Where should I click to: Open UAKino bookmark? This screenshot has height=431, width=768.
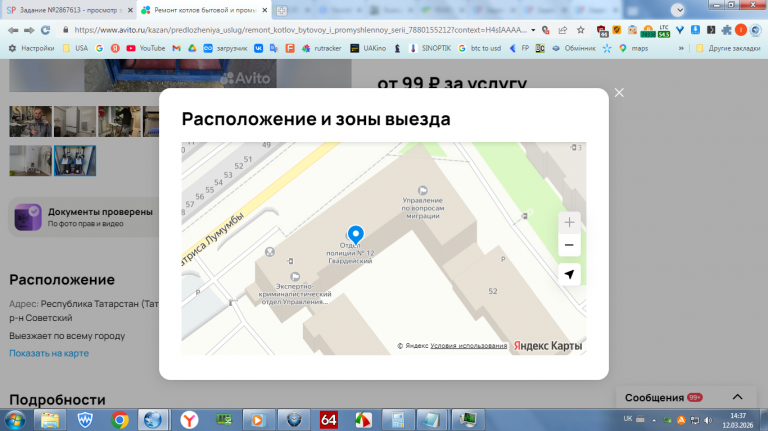(x=368, y=48)
